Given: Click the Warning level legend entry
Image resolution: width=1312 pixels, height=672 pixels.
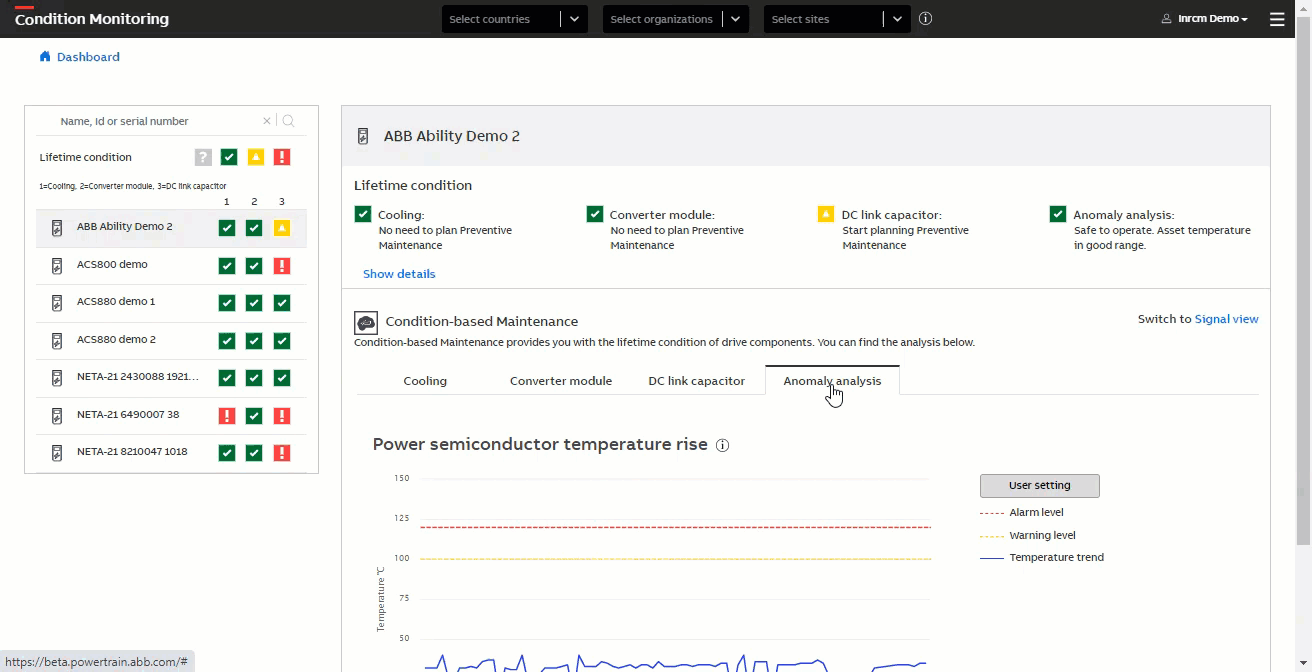Looking at the screenshot, I should 1028,536.
